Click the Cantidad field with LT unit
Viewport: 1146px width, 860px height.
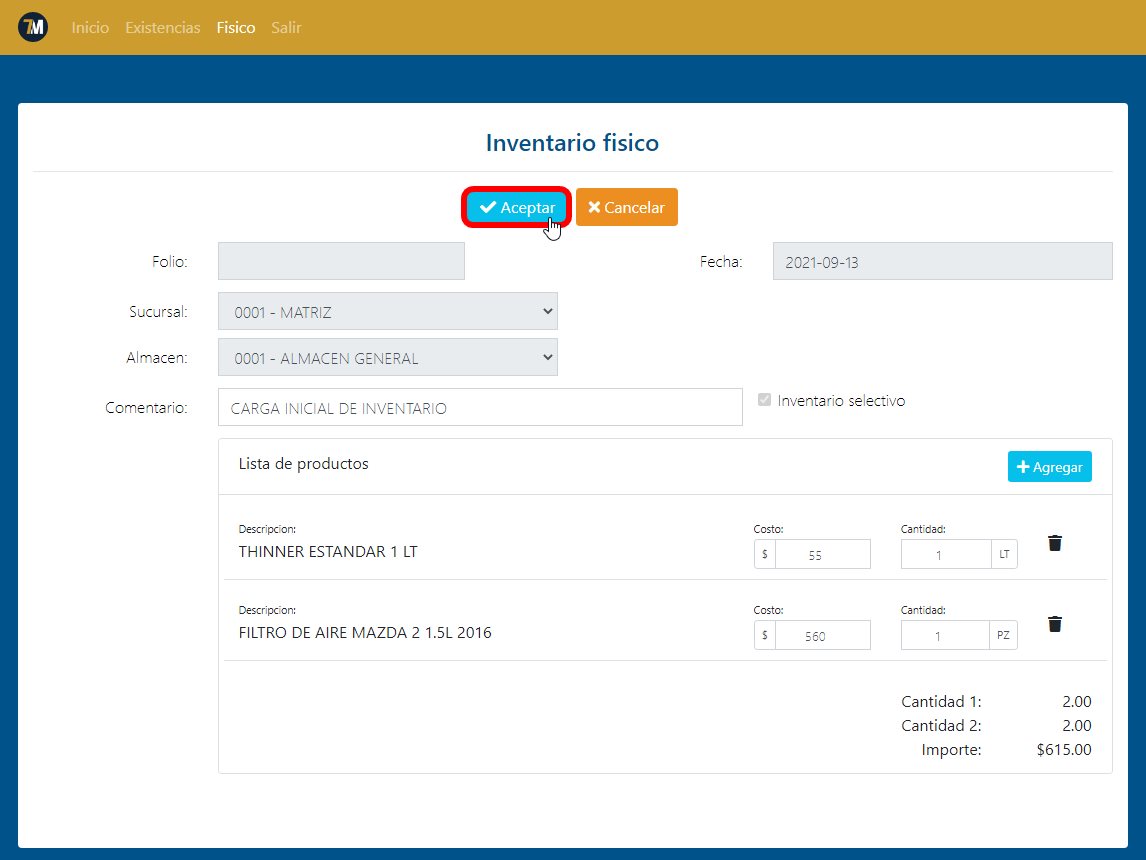click(945, 554)
